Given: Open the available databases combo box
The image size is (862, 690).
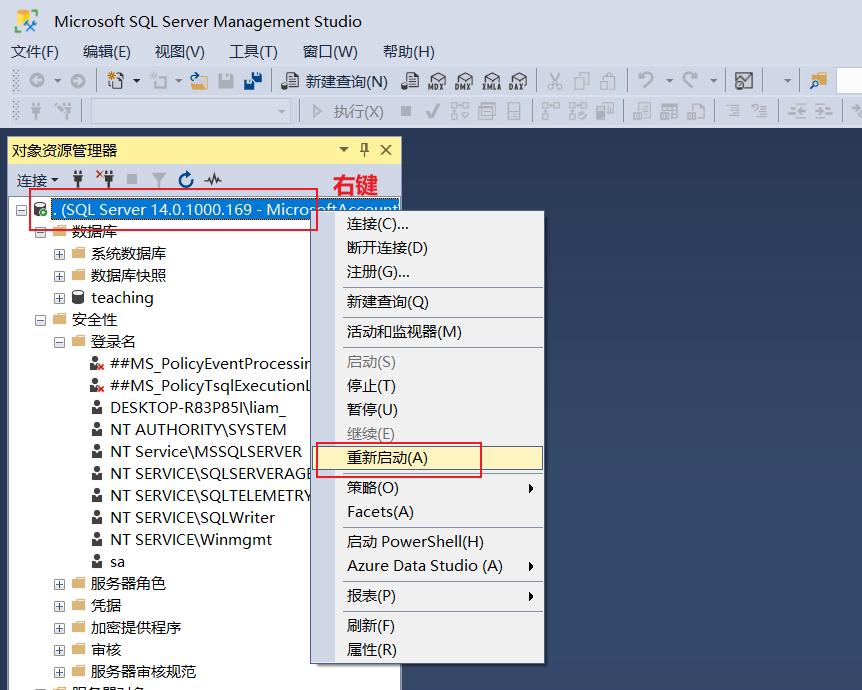Looking at the screenshot, I should 190,112.
